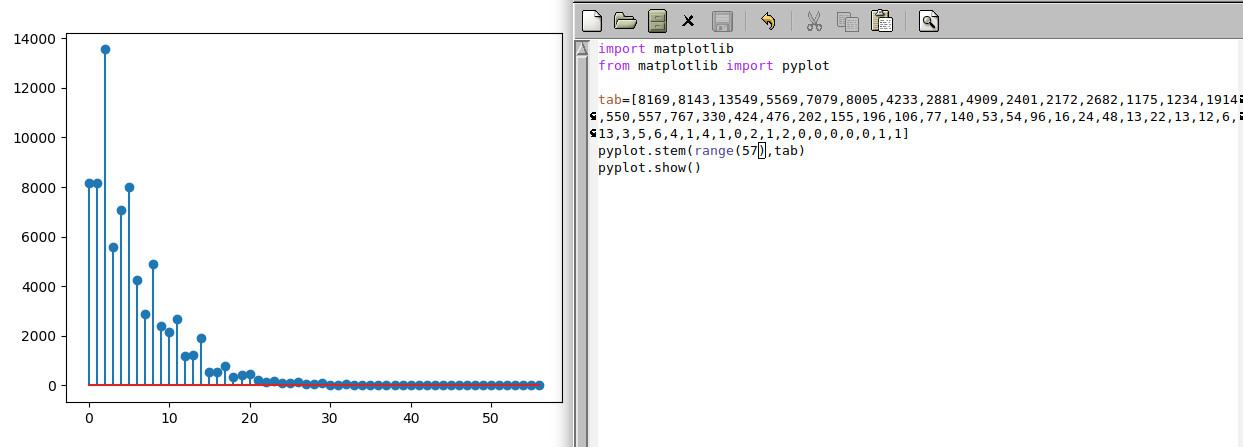
Task: Paste from clipboard using the toolbar icon
Action: point(881,20)
